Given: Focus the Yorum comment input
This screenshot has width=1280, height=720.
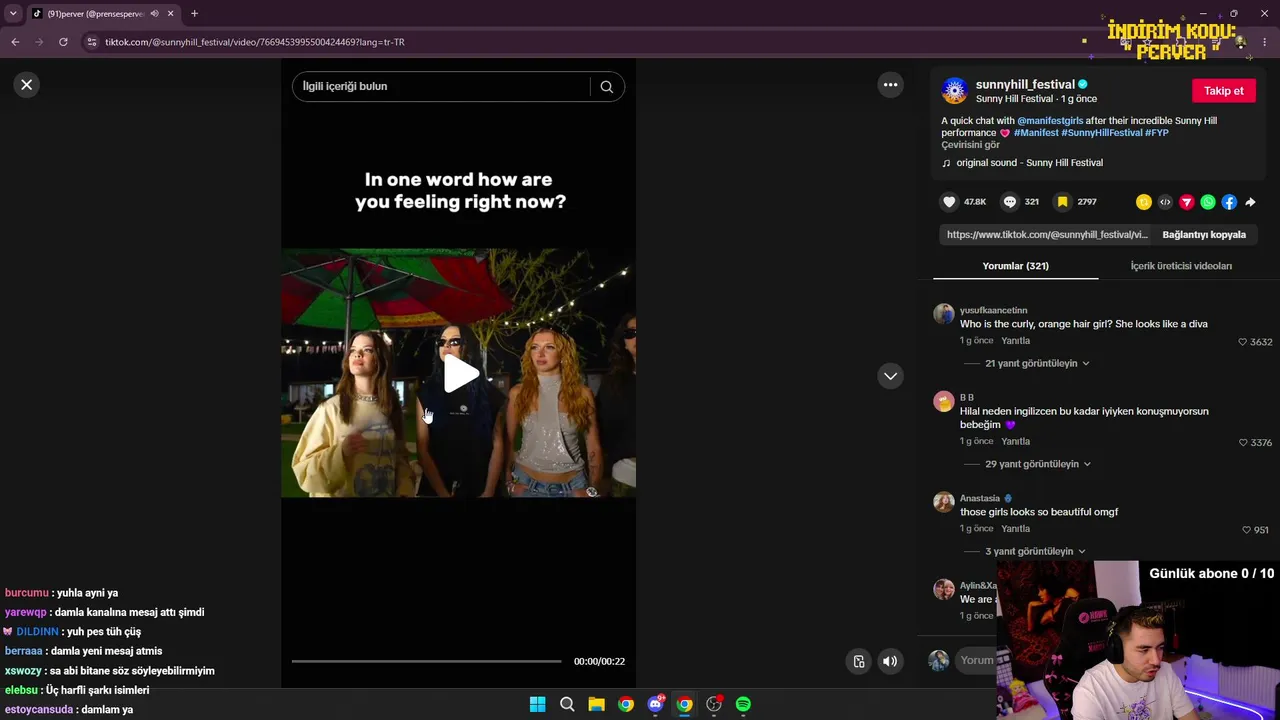Looking at the screenshot, I should pos(977,660).
